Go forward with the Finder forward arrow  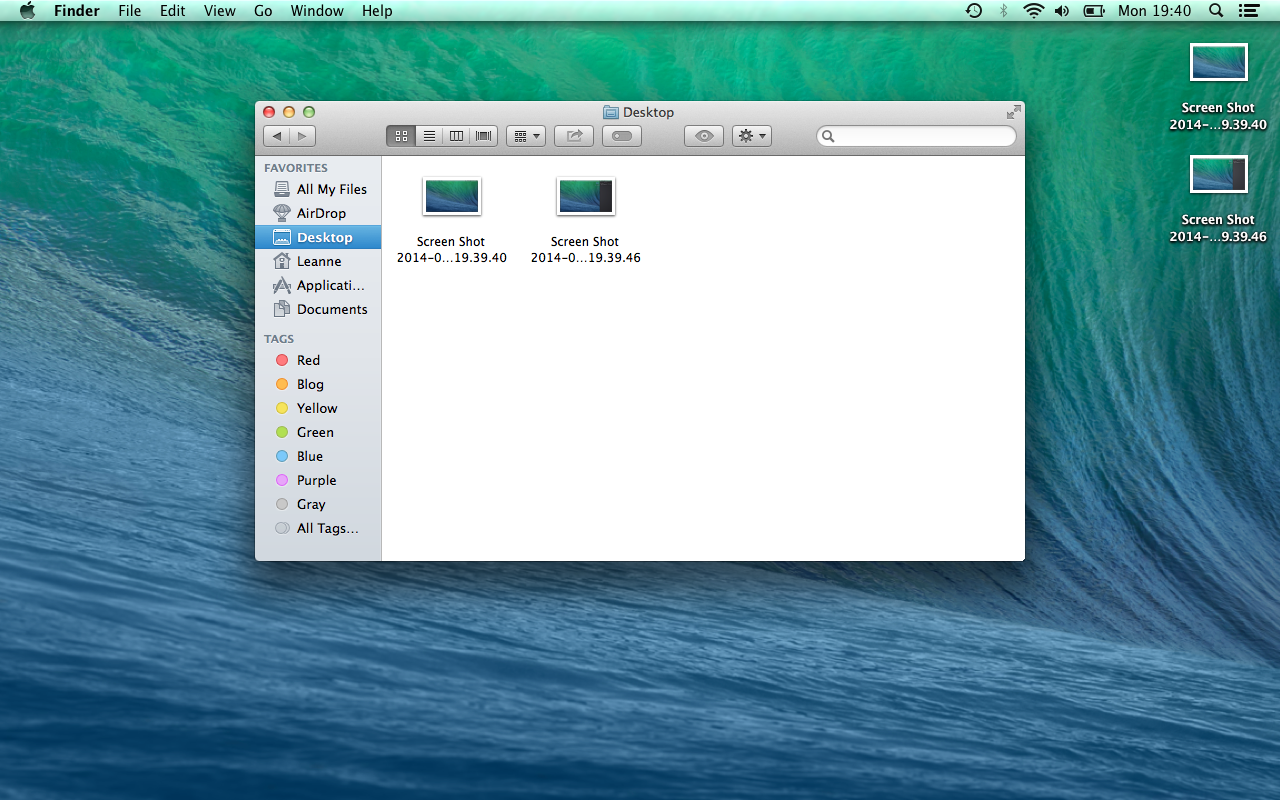coord(303,136)
